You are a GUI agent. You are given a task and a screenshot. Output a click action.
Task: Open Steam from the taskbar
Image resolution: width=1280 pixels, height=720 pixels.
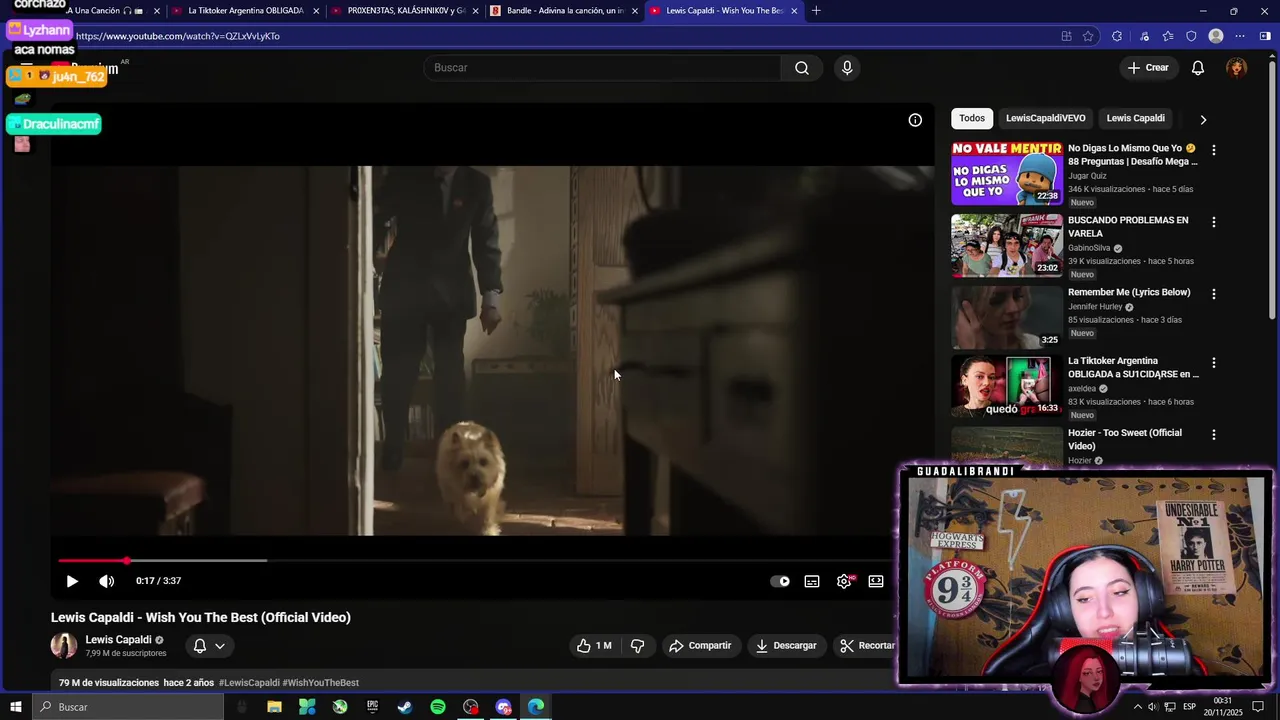pos(405,707)
